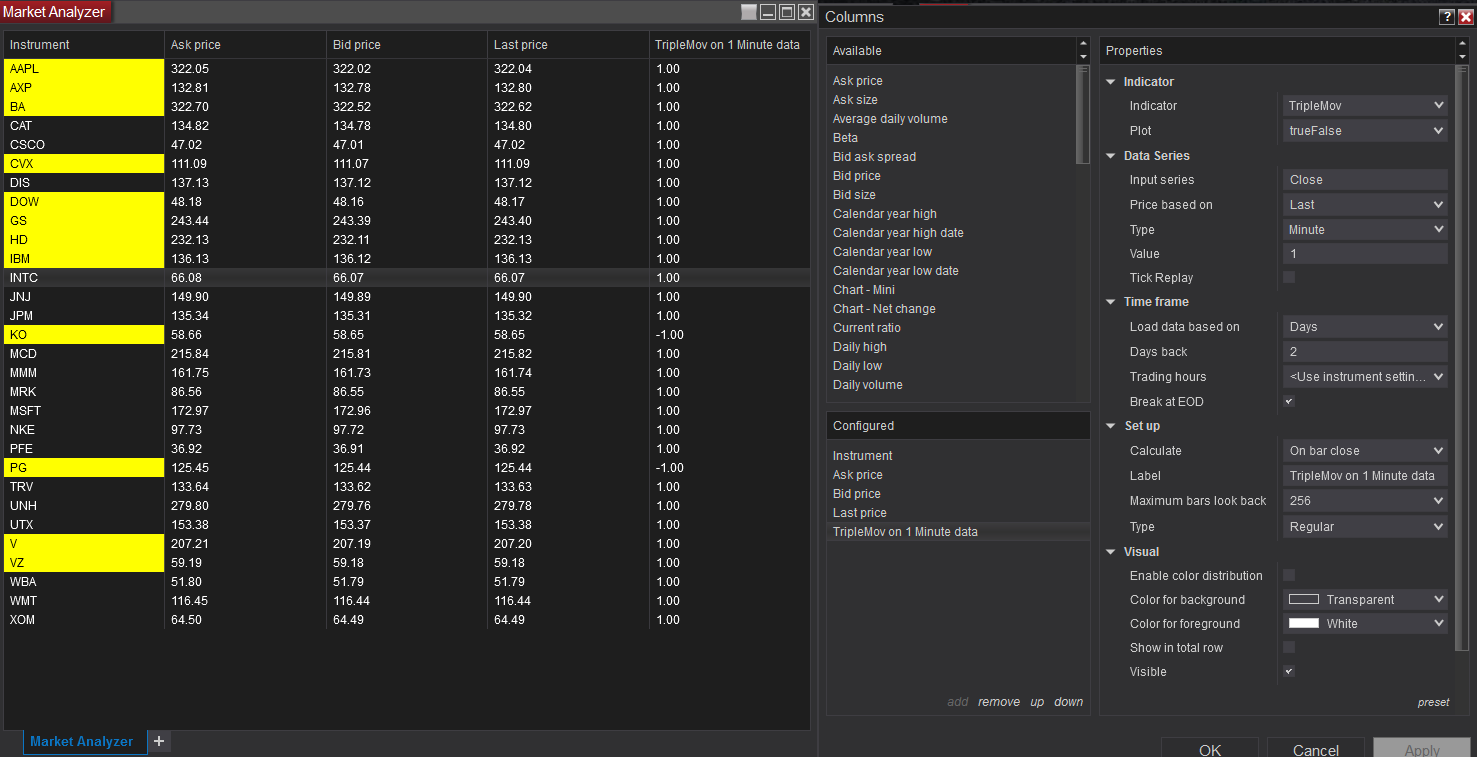
Task: Check the Show in total row box
Action: (1289, 647)
